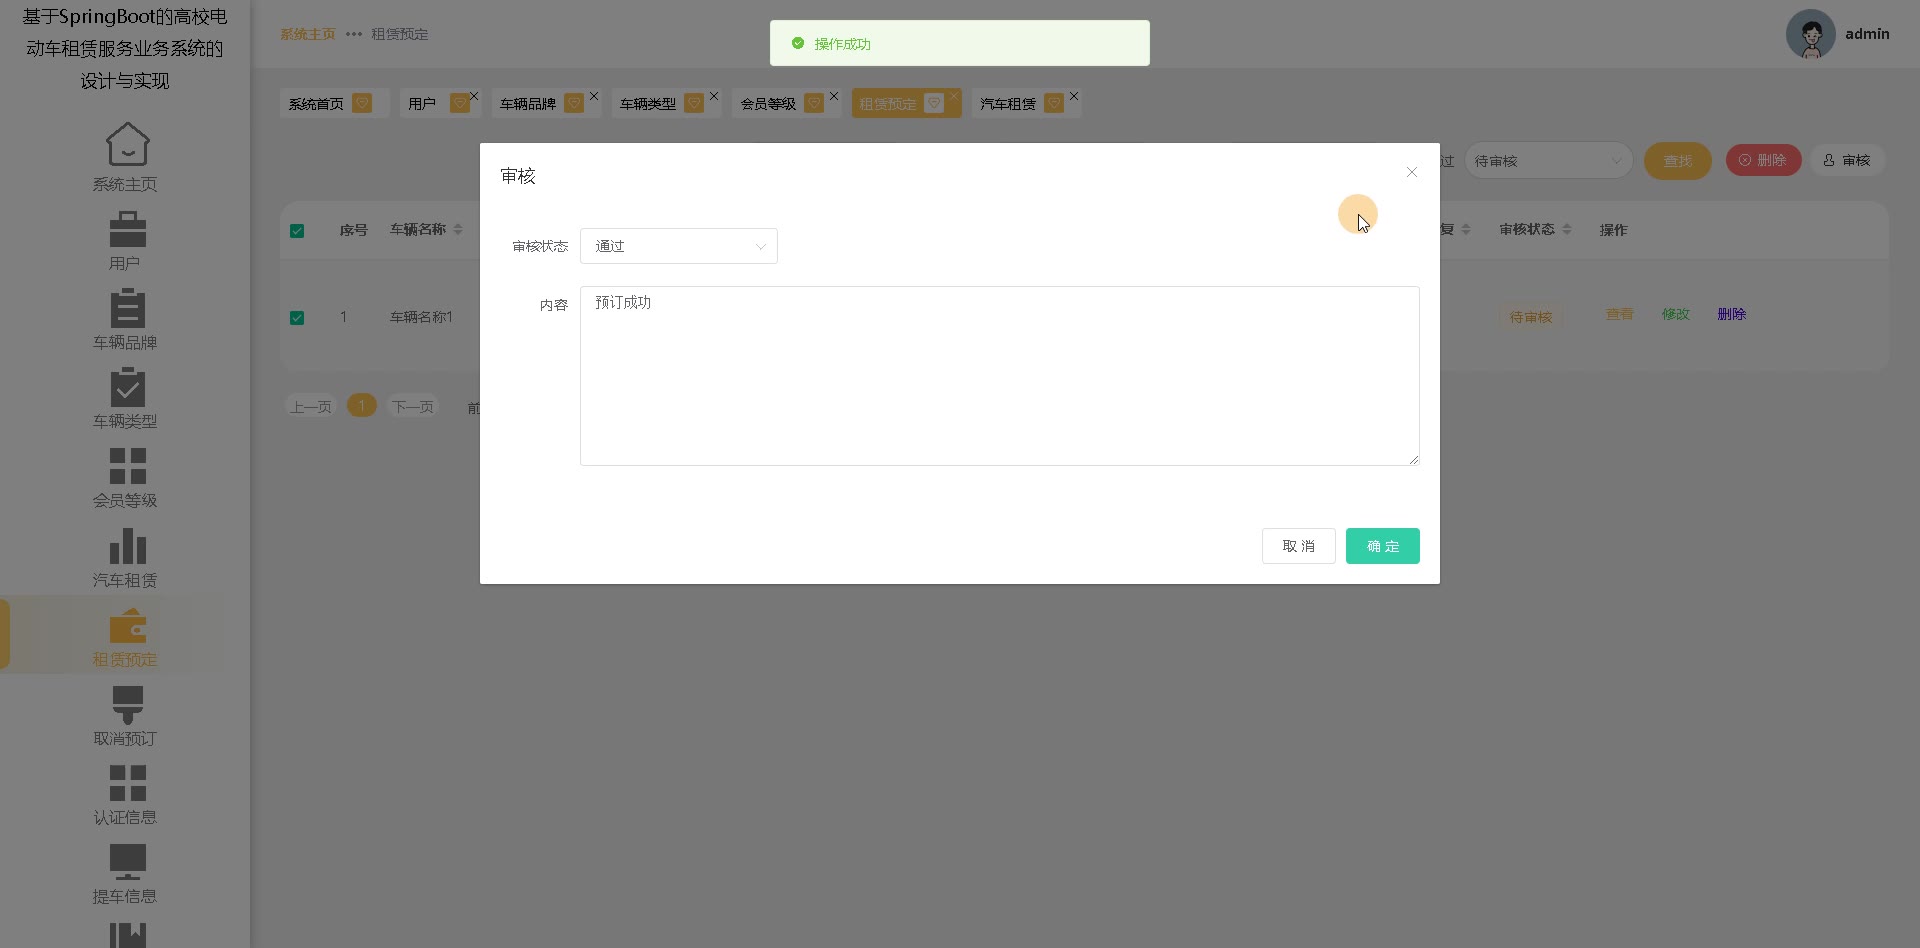Image resolution: width=1920 pixels, height=948 pixels.
Task: Open 提车信息 monitor icon in sidebar
Action: click(127, 862)
